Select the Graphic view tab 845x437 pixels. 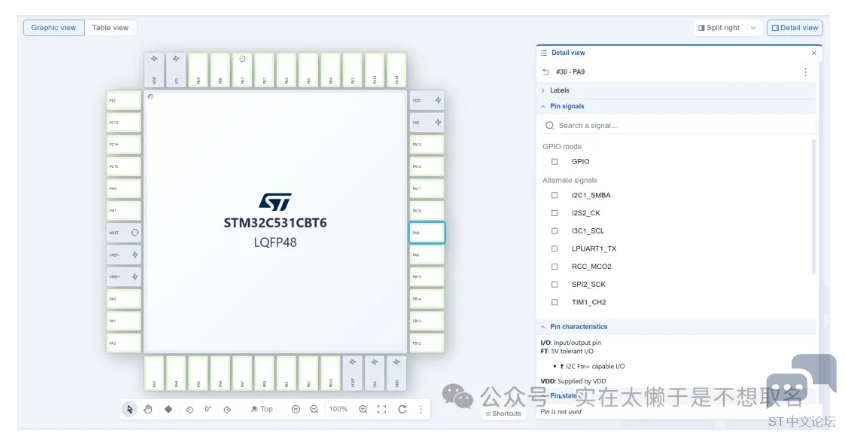[x=53, y=28]
